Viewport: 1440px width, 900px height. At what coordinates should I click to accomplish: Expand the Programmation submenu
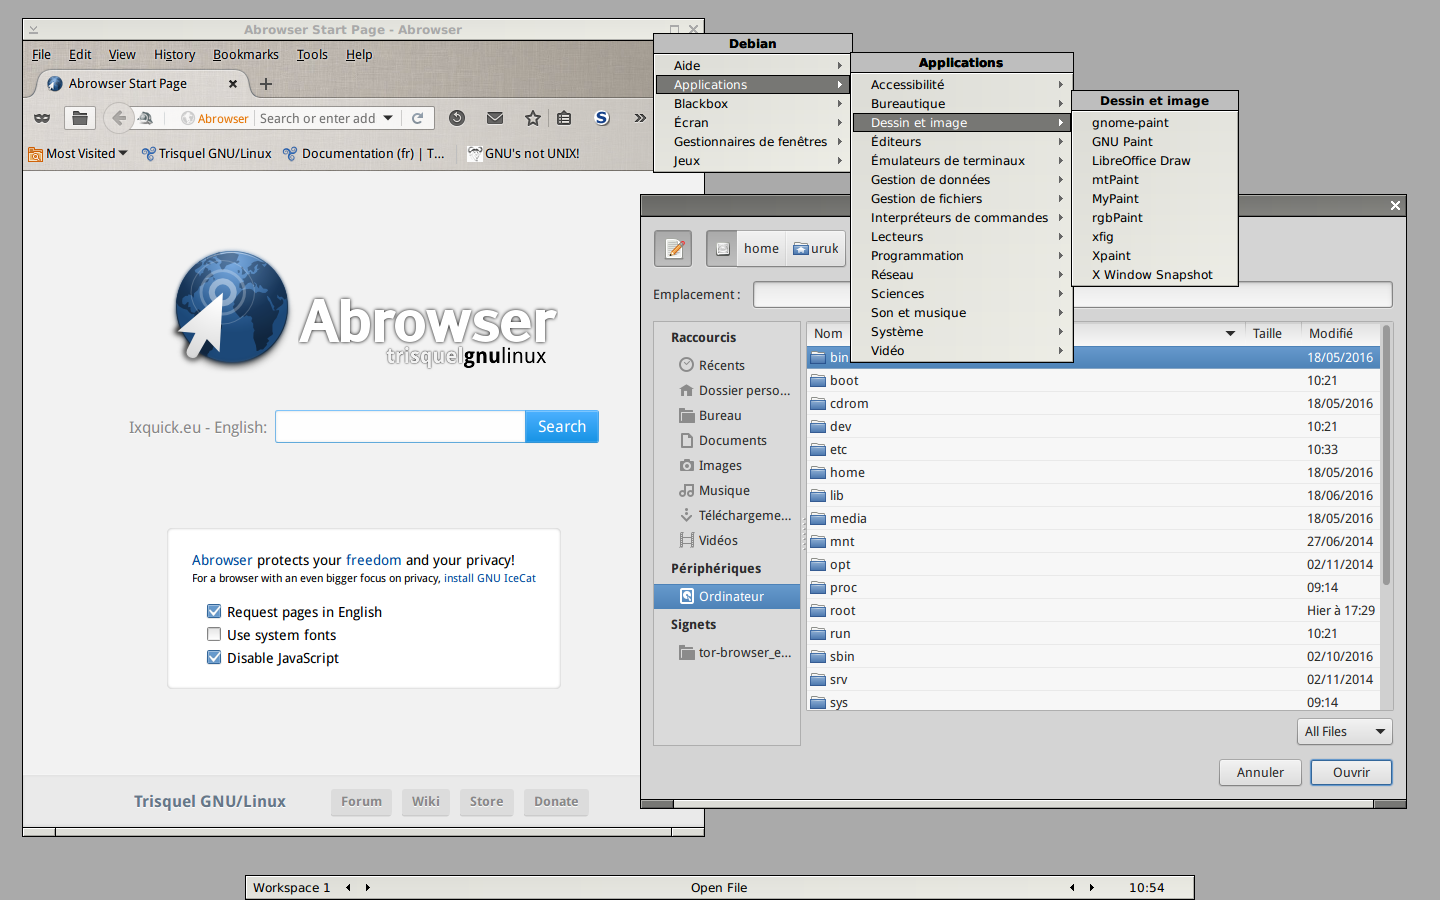[961, 255]
